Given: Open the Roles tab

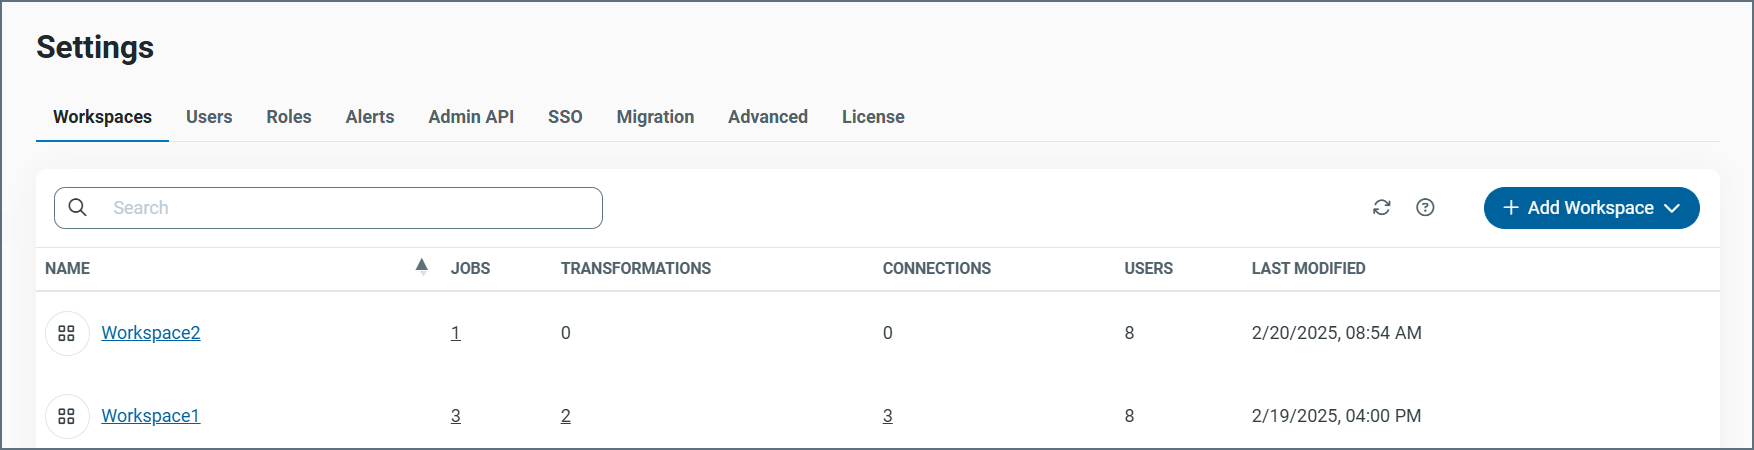Looking at the screenshot, I should coord(289,117).
